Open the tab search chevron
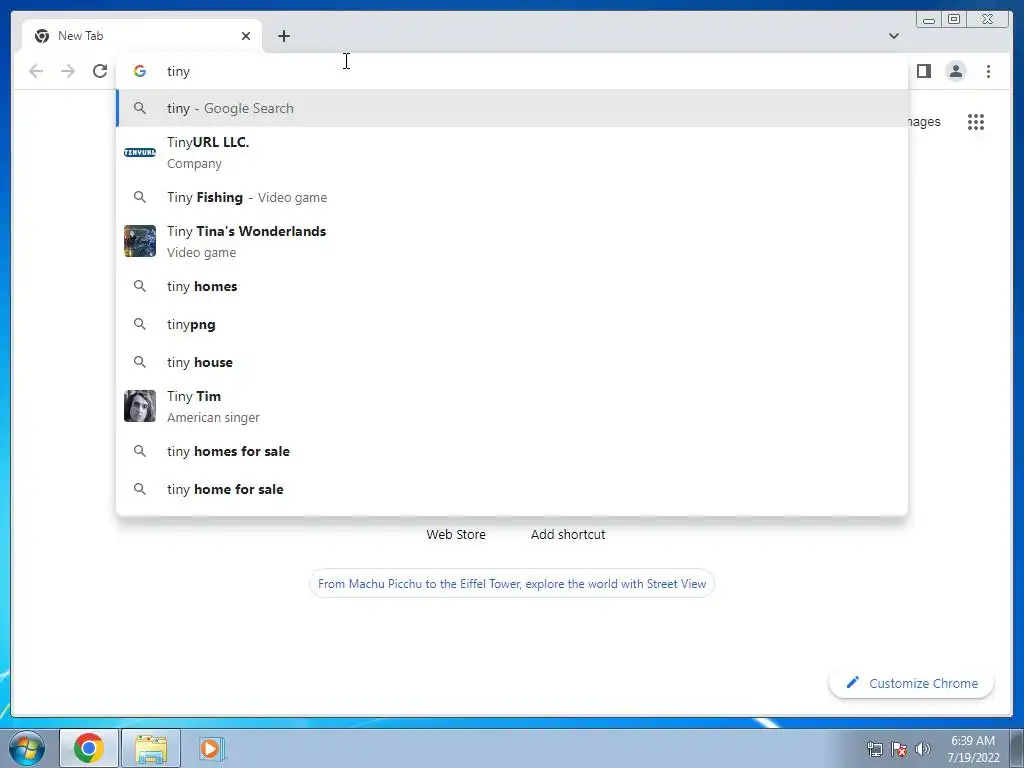The height and width of the screenshot is (768, 1024). 894,36
